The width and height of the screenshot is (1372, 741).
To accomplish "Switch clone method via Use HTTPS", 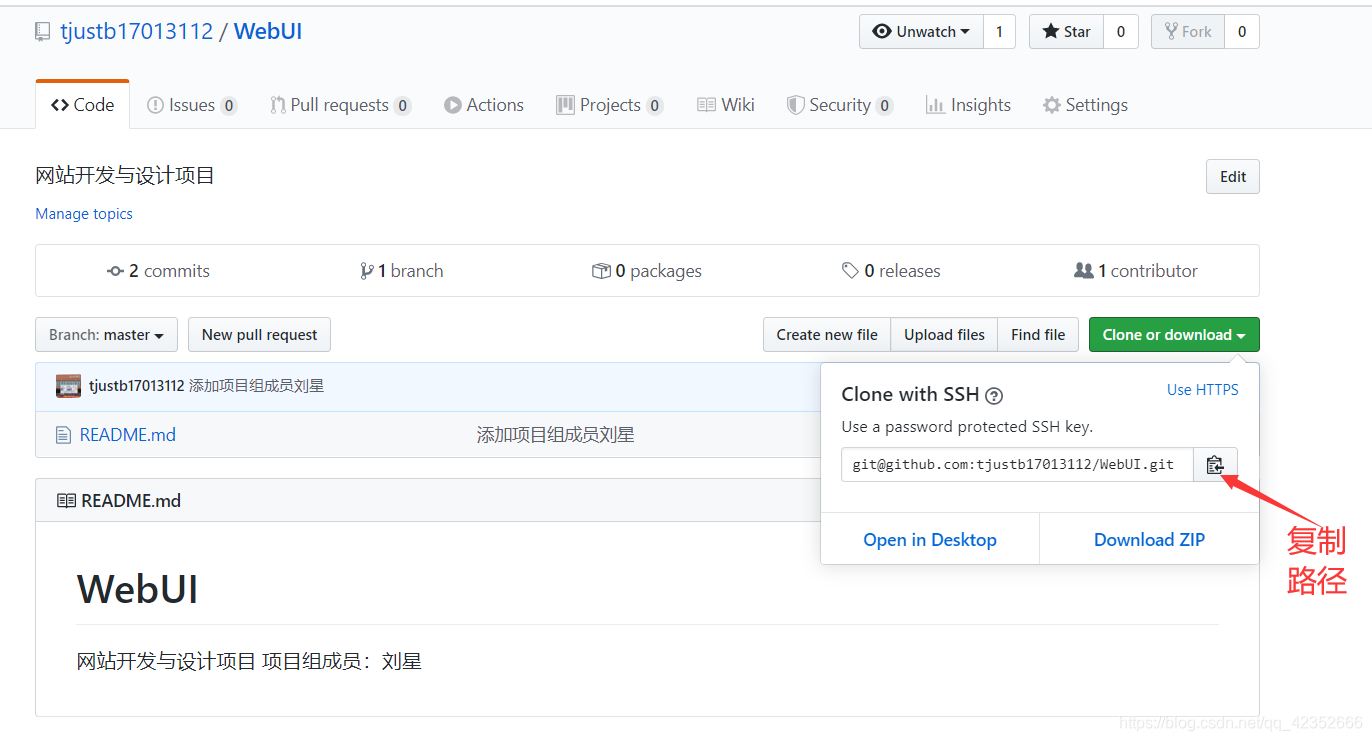I will click(1203, 390).
